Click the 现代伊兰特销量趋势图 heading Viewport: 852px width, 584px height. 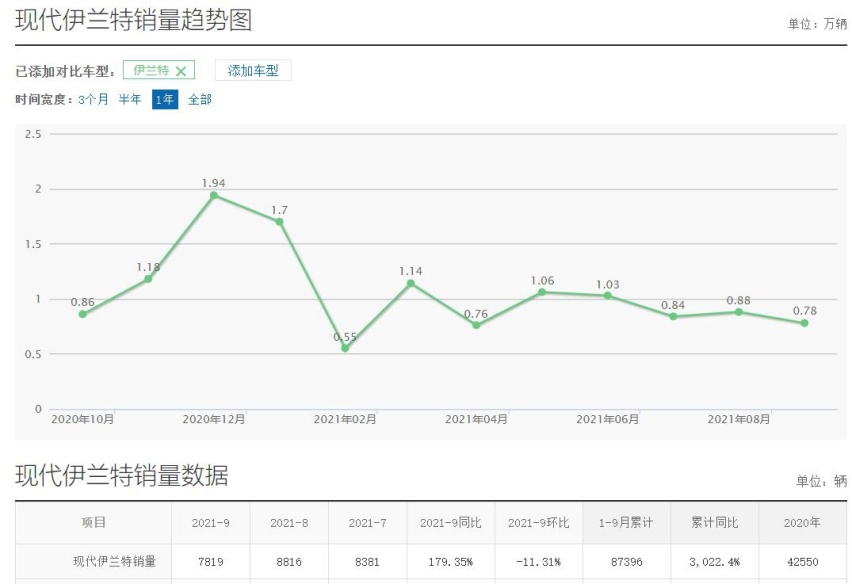coord(134,21)
